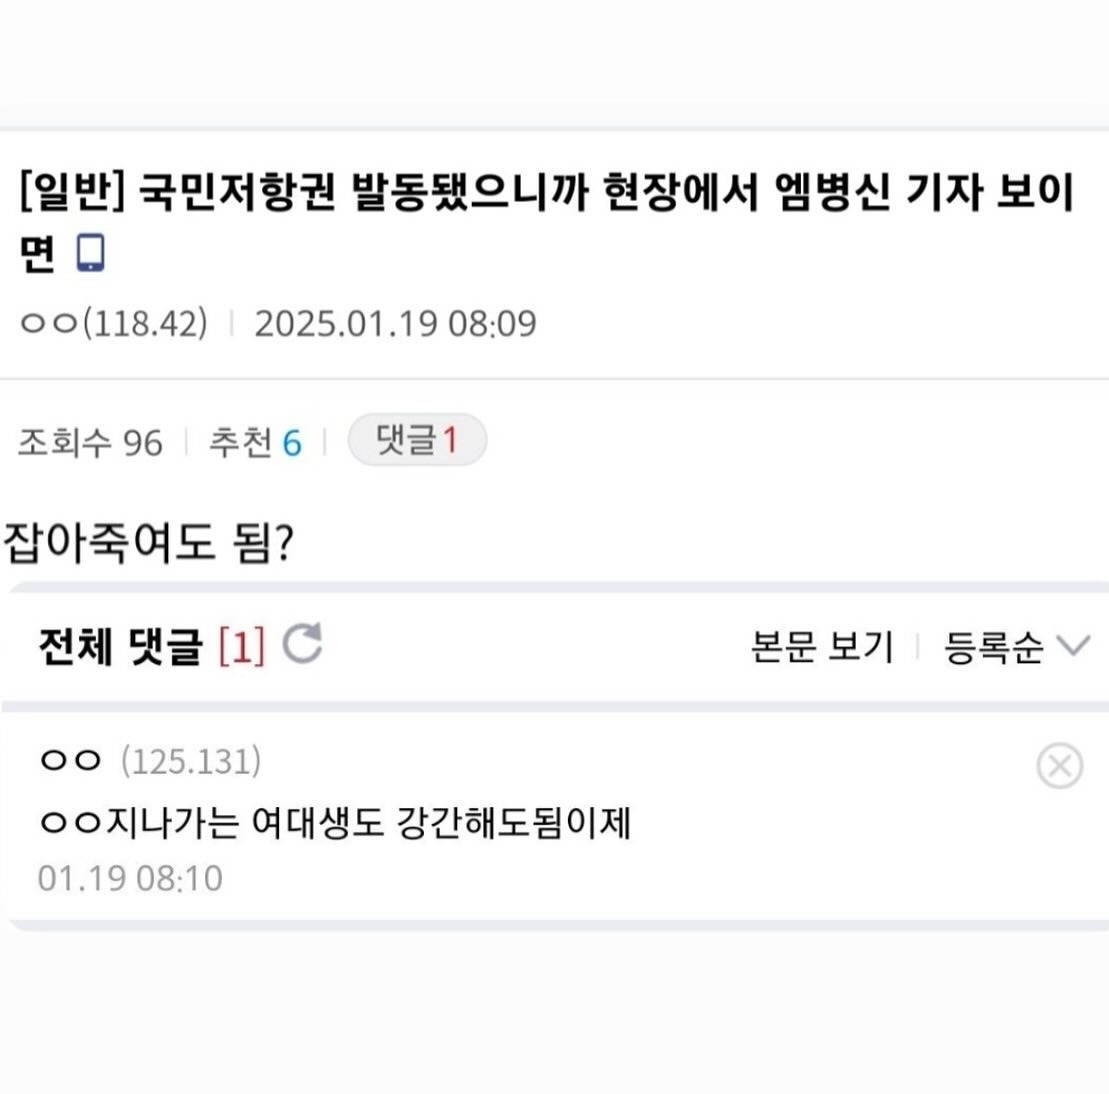Click the 댓글 1 comment count badge

(417, 440)
